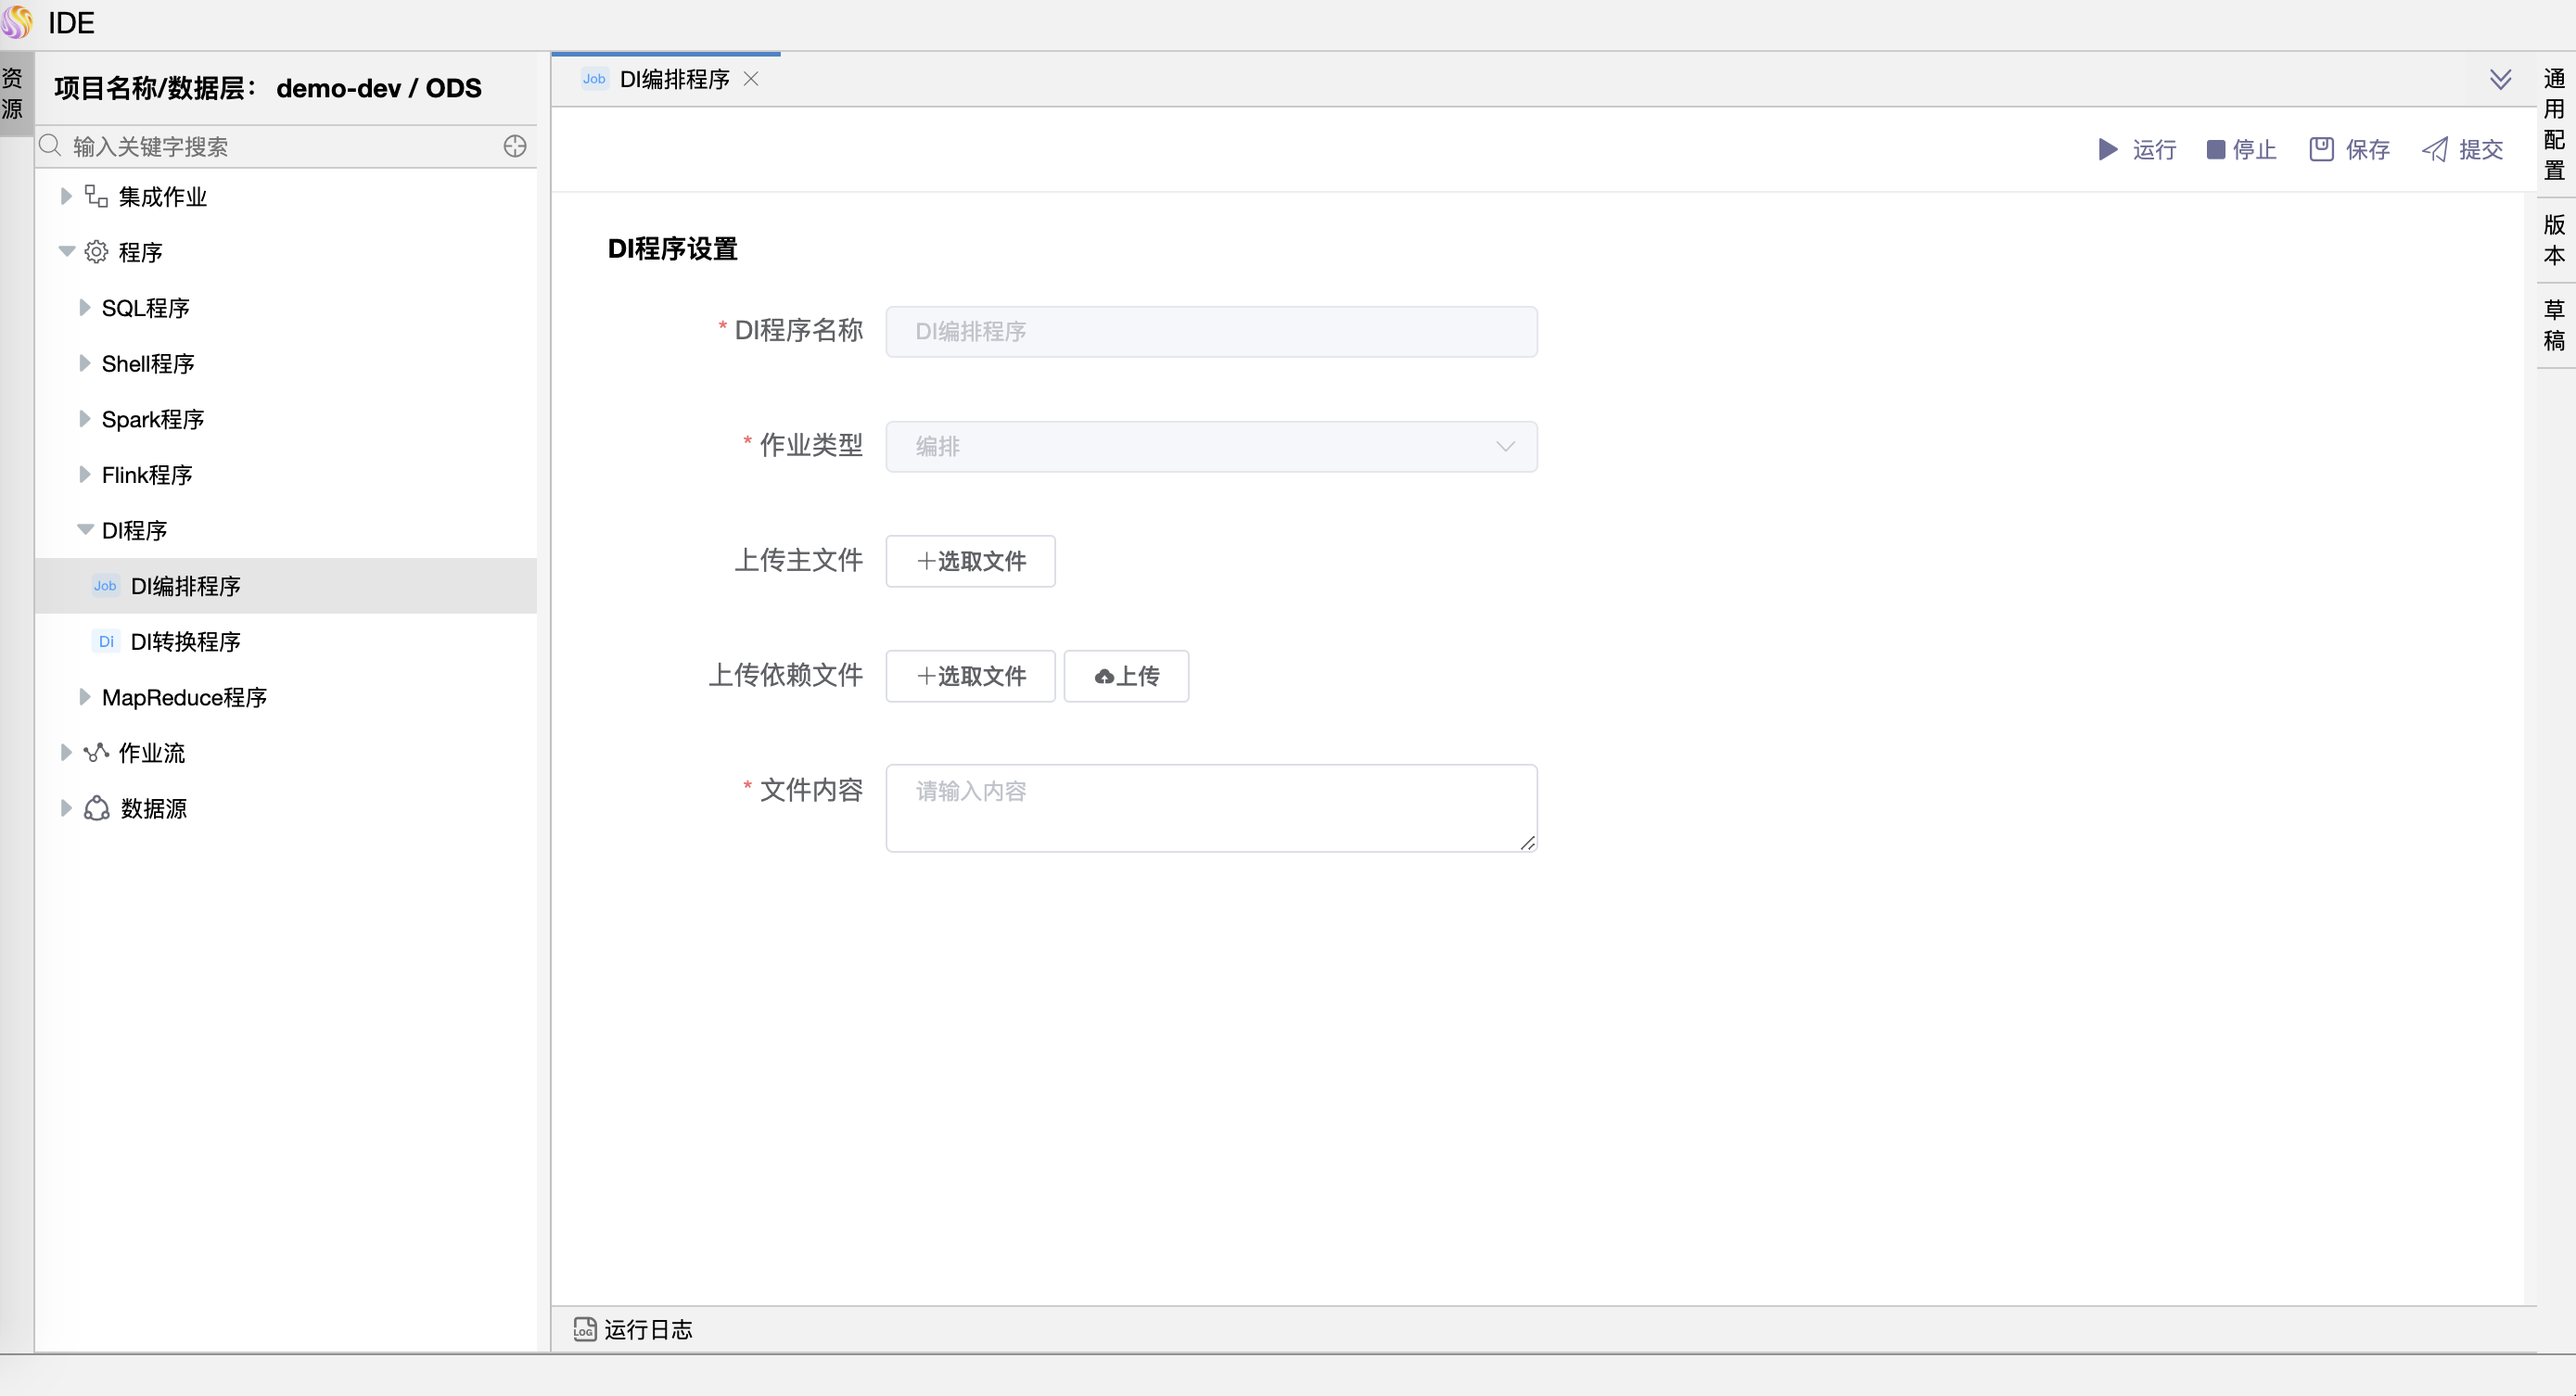The image size is (2576, 1396).
Task: Click the Save (保存) disk icon
Action: pos(2321,150)
